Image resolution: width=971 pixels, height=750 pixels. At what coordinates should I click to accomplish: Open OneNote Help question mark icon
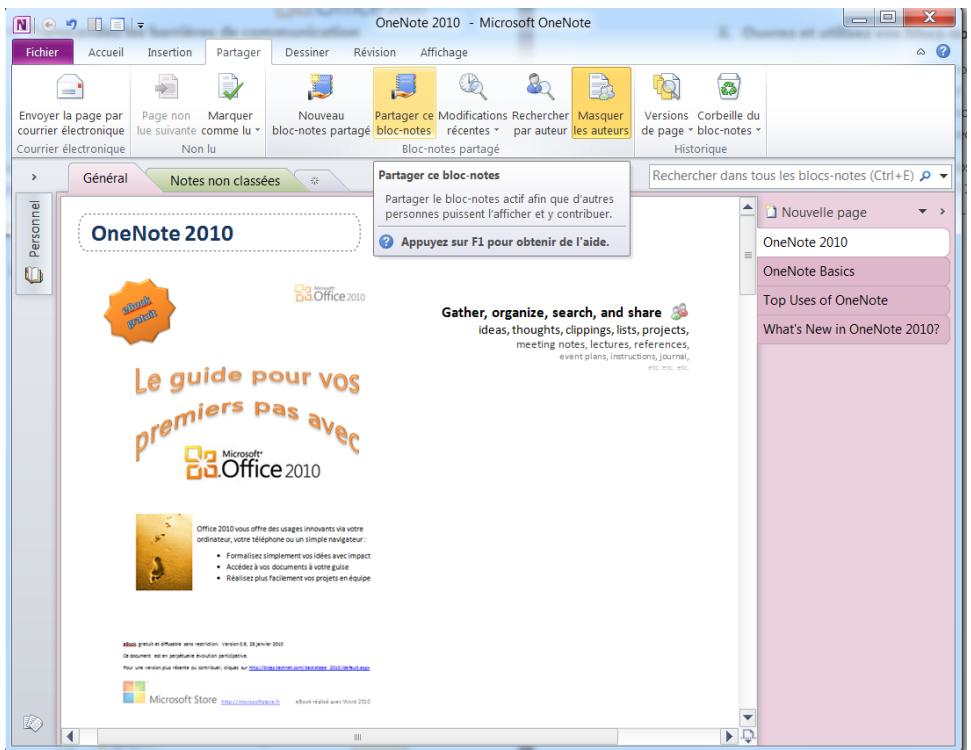943,51
